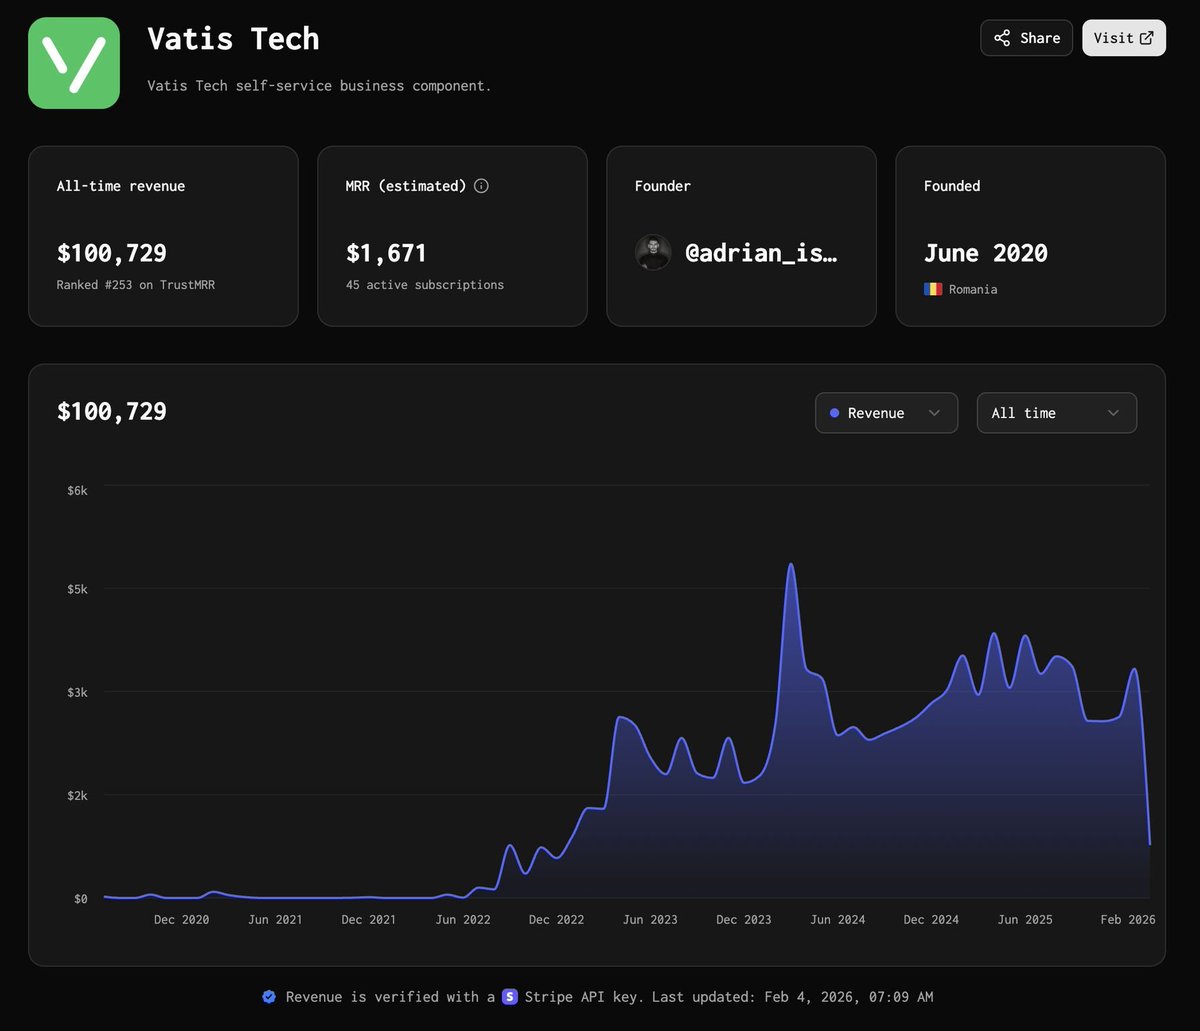Click the Share button
The height and width of the screenshot is (1031, 1200).
[1026, 38]
